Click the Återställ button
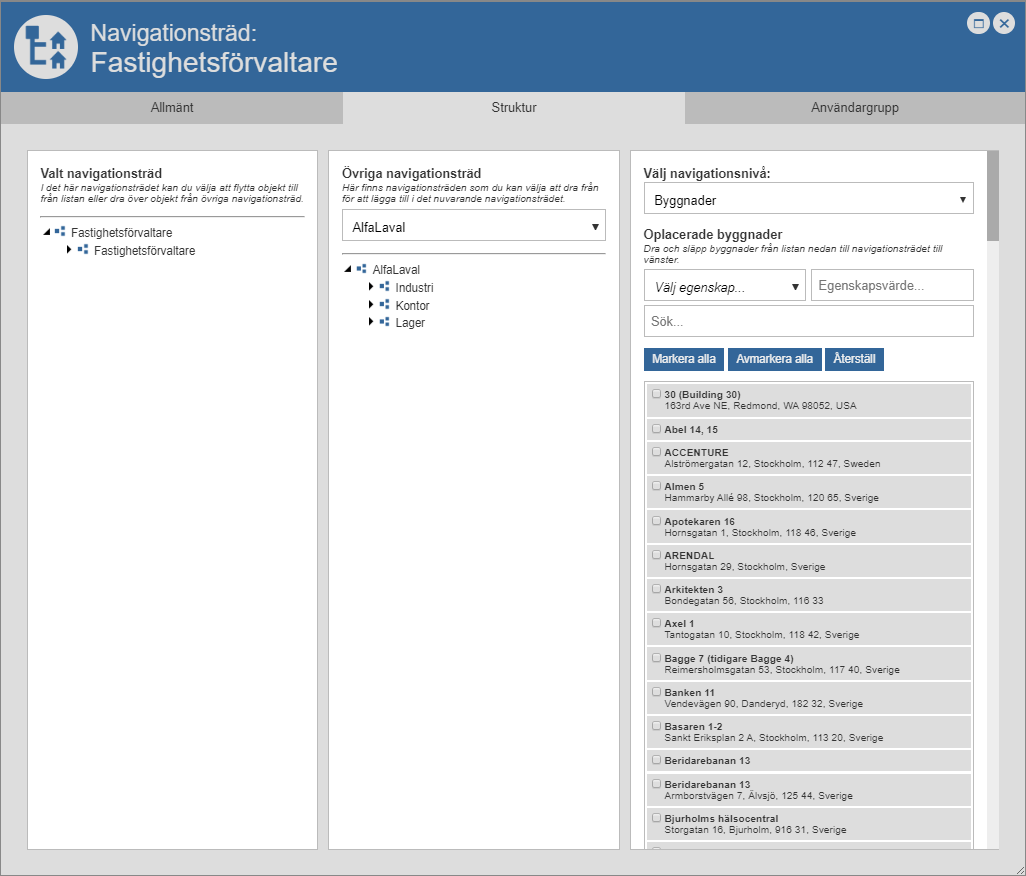 click(x=854, y=359)
